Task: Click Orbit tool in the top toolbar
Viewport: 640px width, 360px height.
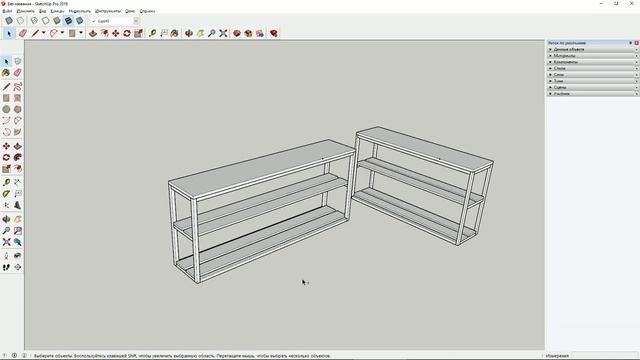Action: coord(189,33)
